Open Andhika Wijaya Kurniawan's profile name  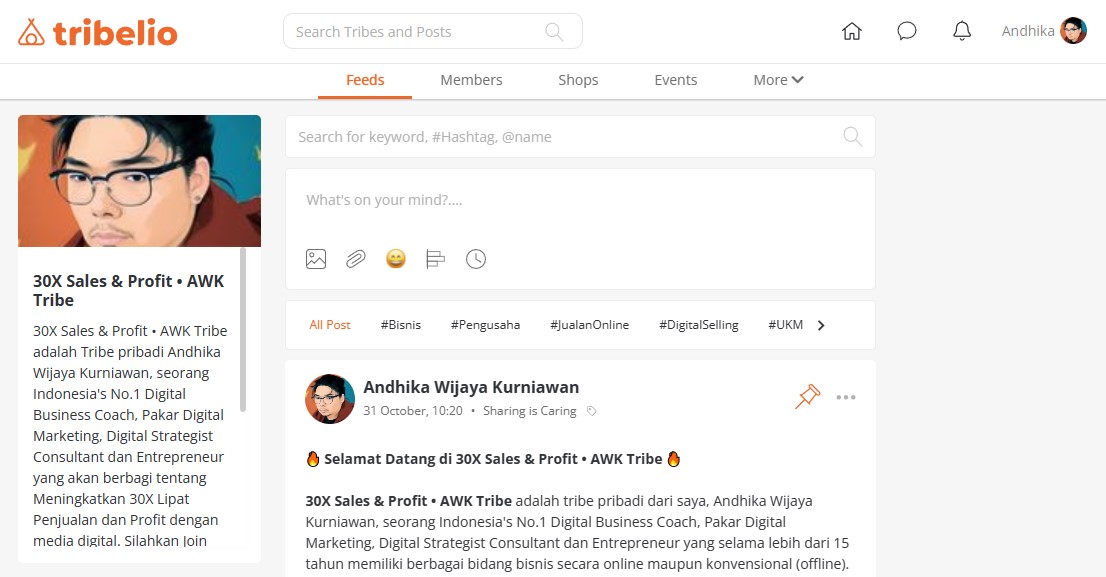pyautogui.click(x=470, y=387)
